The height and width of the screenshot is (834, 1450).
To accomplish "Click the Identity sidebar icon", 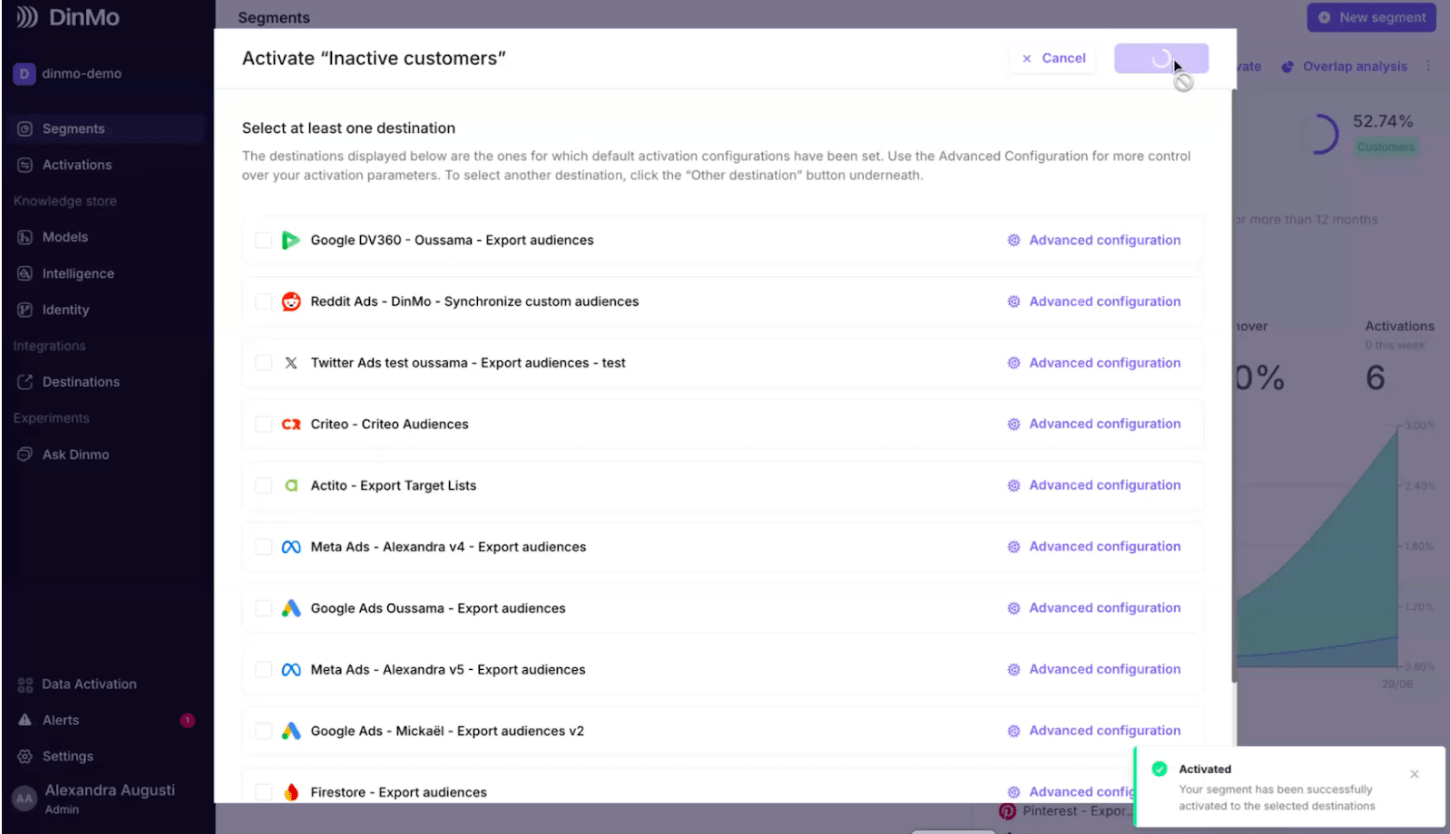I will tap(25, 310).
